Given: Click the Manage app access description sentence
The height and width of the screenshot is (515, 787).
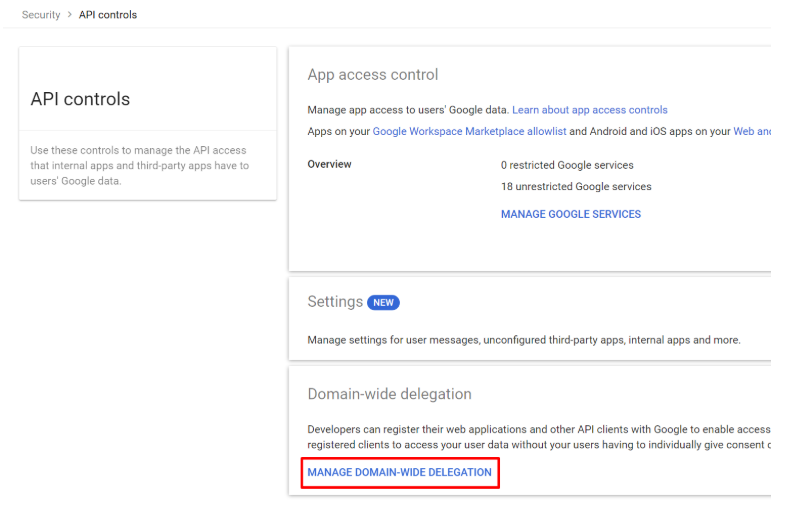Looking at the screenshot, I should (408, 110).
